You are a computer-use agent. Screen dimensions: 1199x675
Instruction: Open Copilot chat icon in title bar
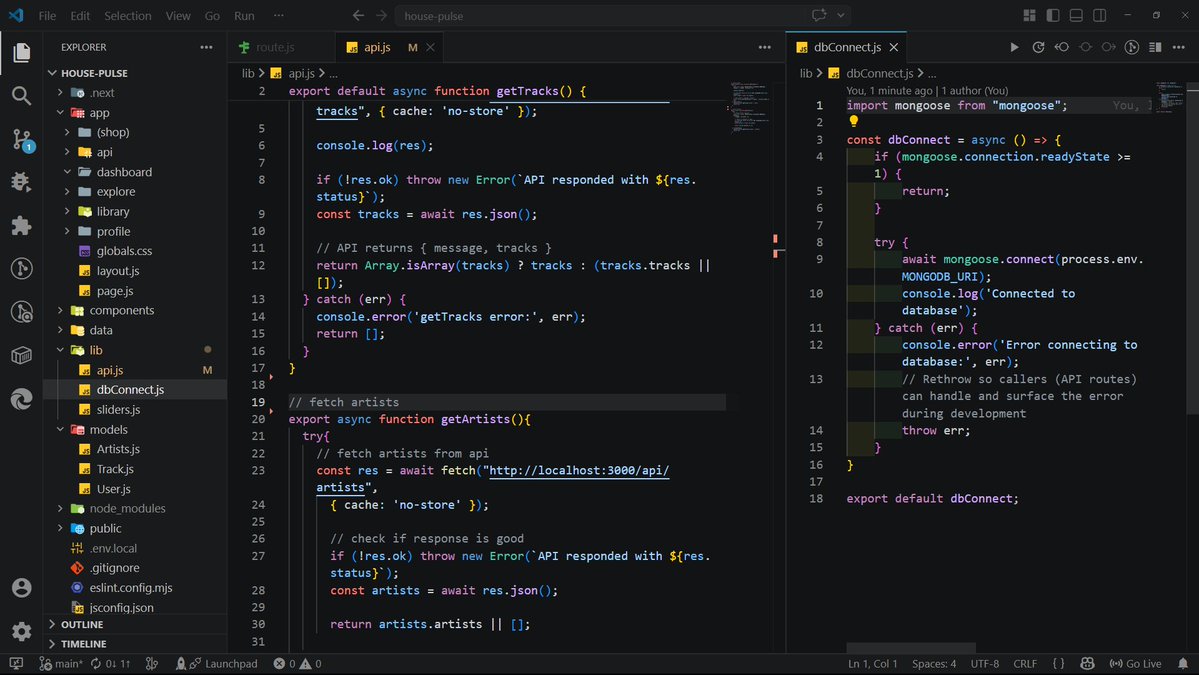point(820,16)
